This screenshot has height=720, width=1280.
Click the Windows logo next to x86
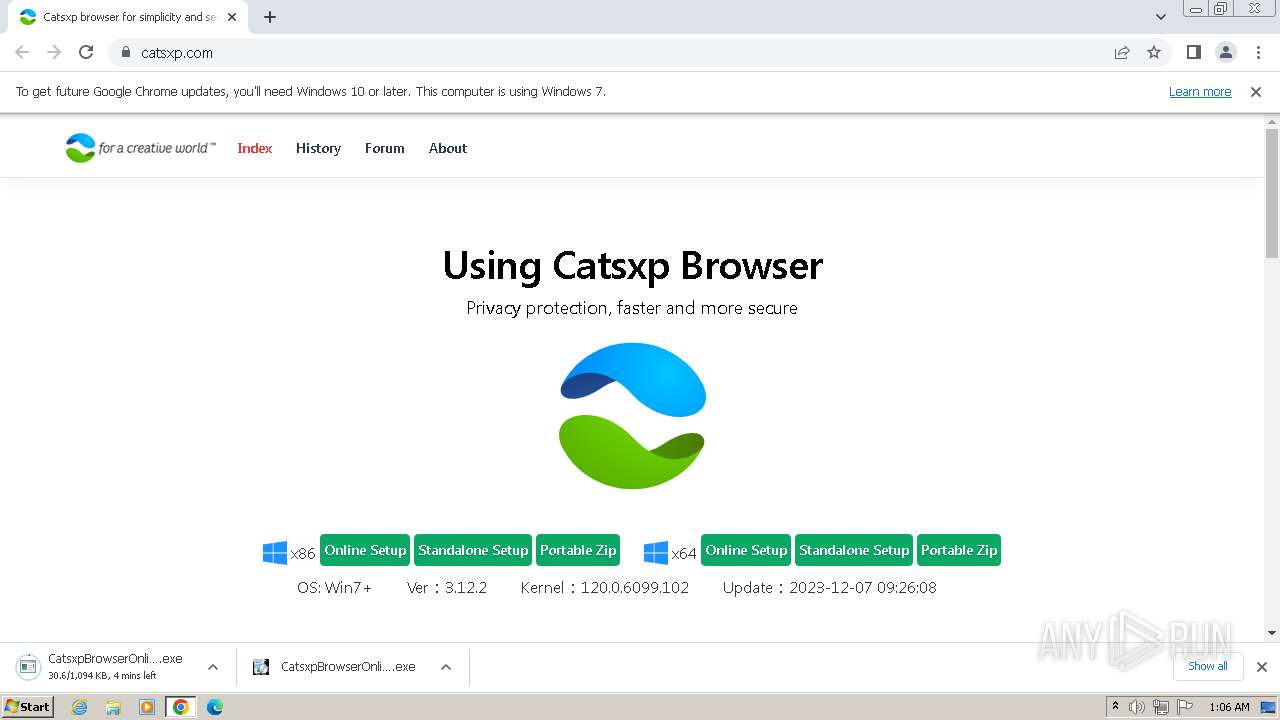(275, 553)
